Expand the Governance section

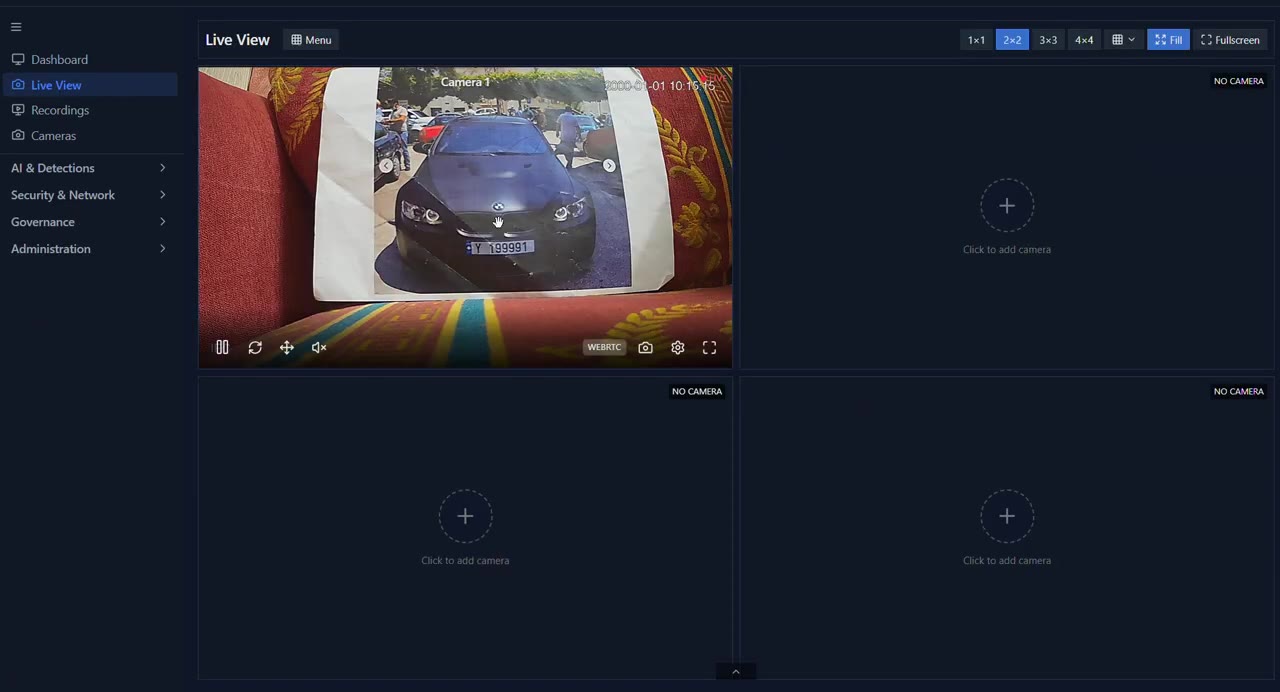click(x=89, y=222)
